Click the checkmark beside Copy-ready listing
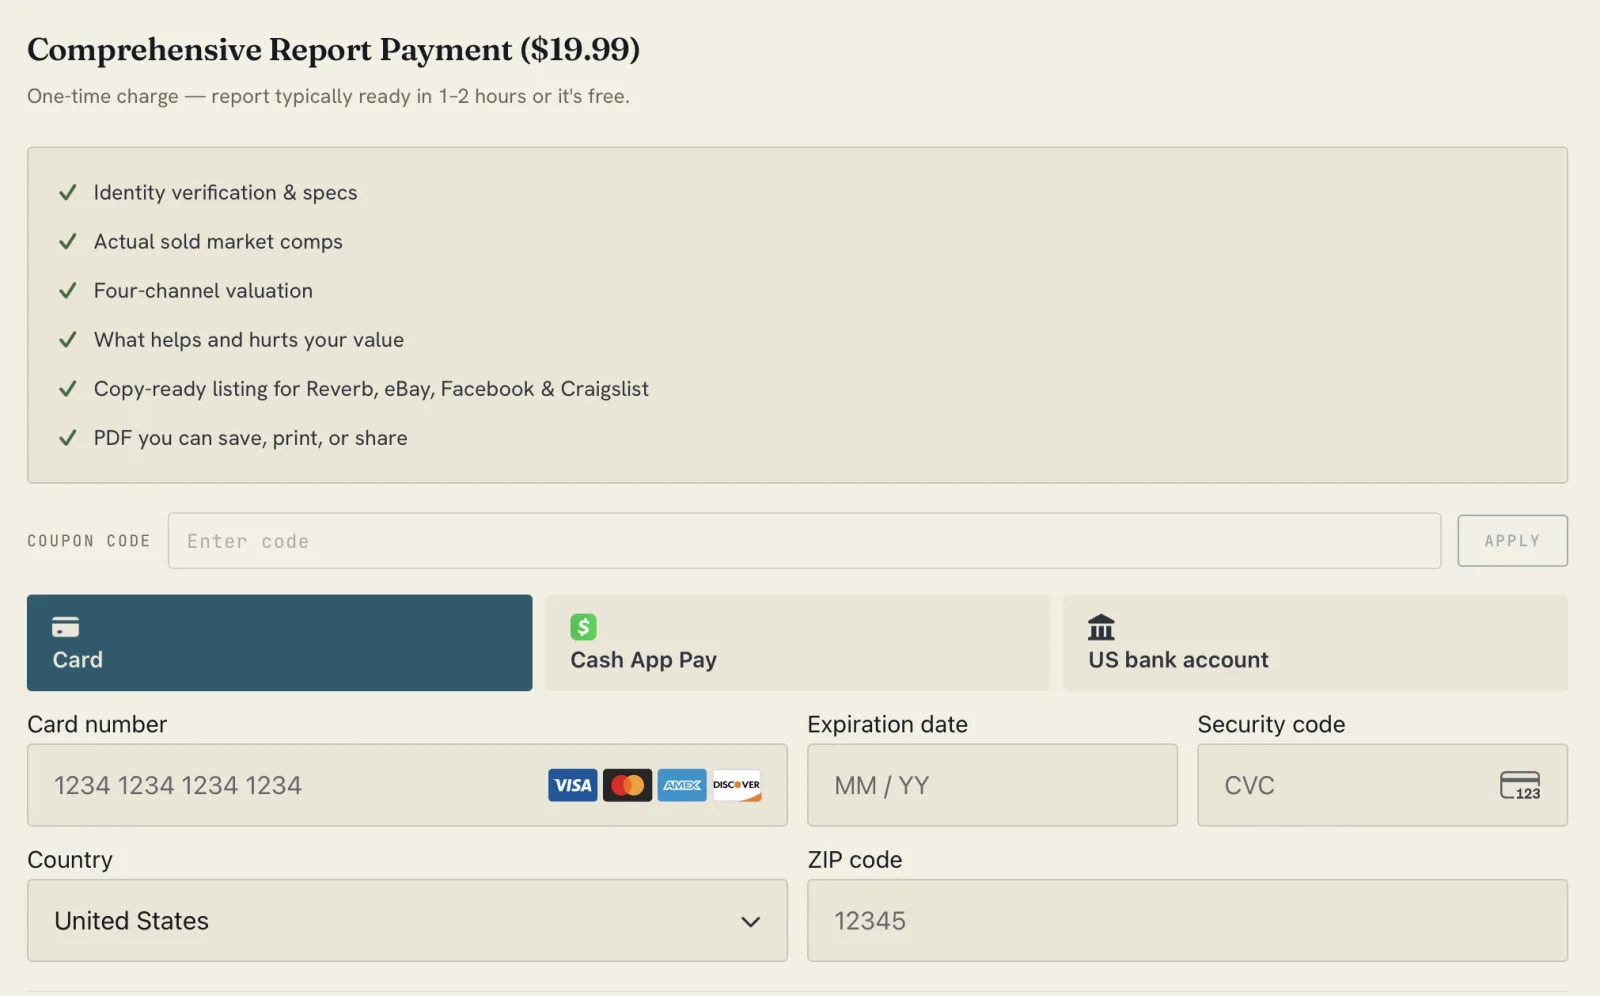This screenshot has width=1600, height=996. click(x=68, y=388)
